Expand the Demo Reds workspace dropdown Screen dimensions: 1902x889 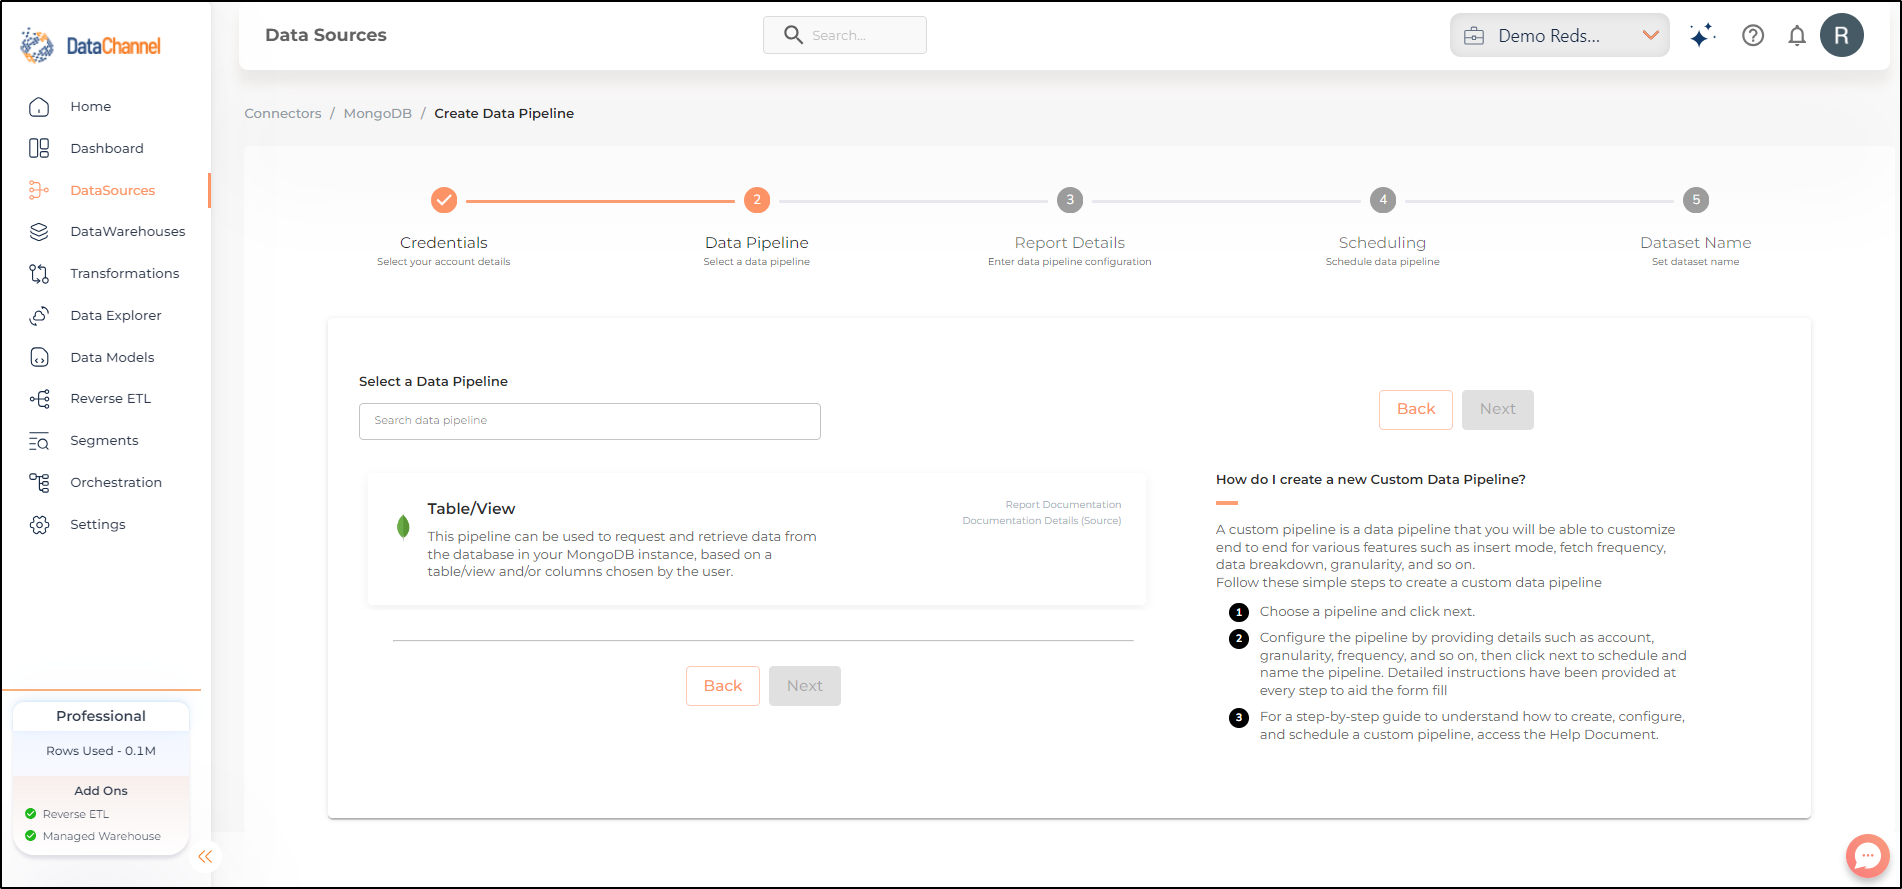point(1560,36)
